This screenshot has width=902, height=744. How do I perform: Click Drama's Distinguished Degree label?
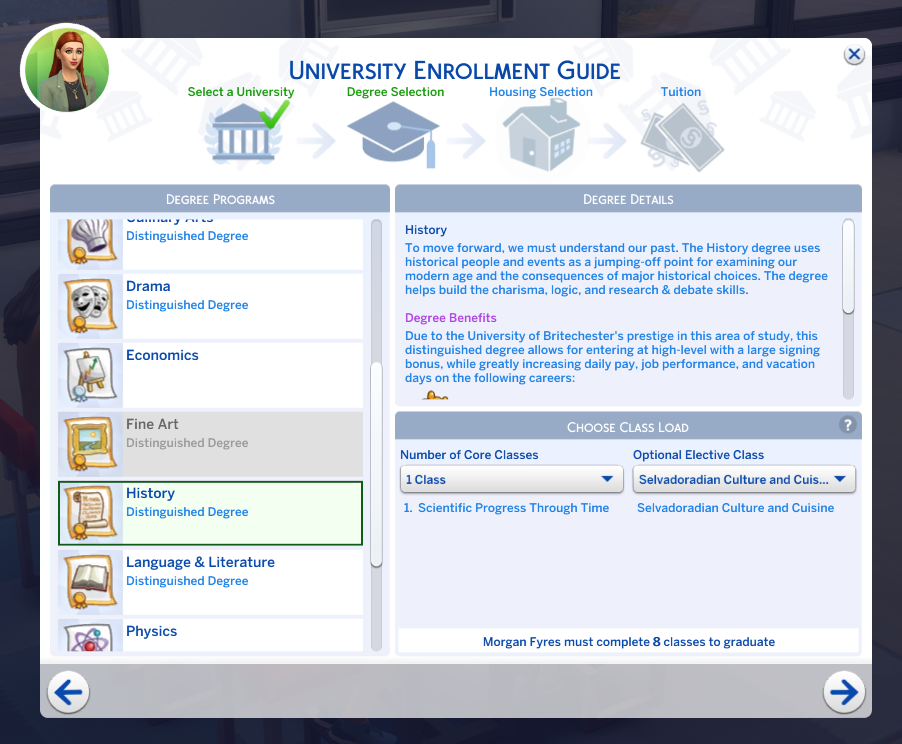tap(187, 305)
